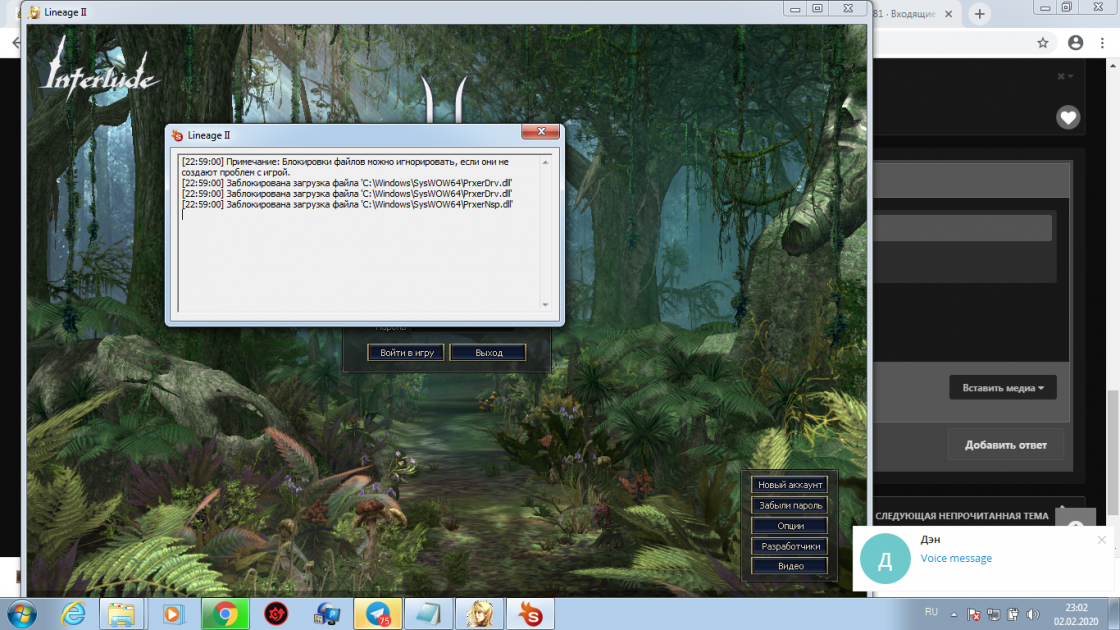Expand the Вставить медиа dropdown
Image resolution: width=1120 pixels, height=630 pixels.
(1002, 388)
